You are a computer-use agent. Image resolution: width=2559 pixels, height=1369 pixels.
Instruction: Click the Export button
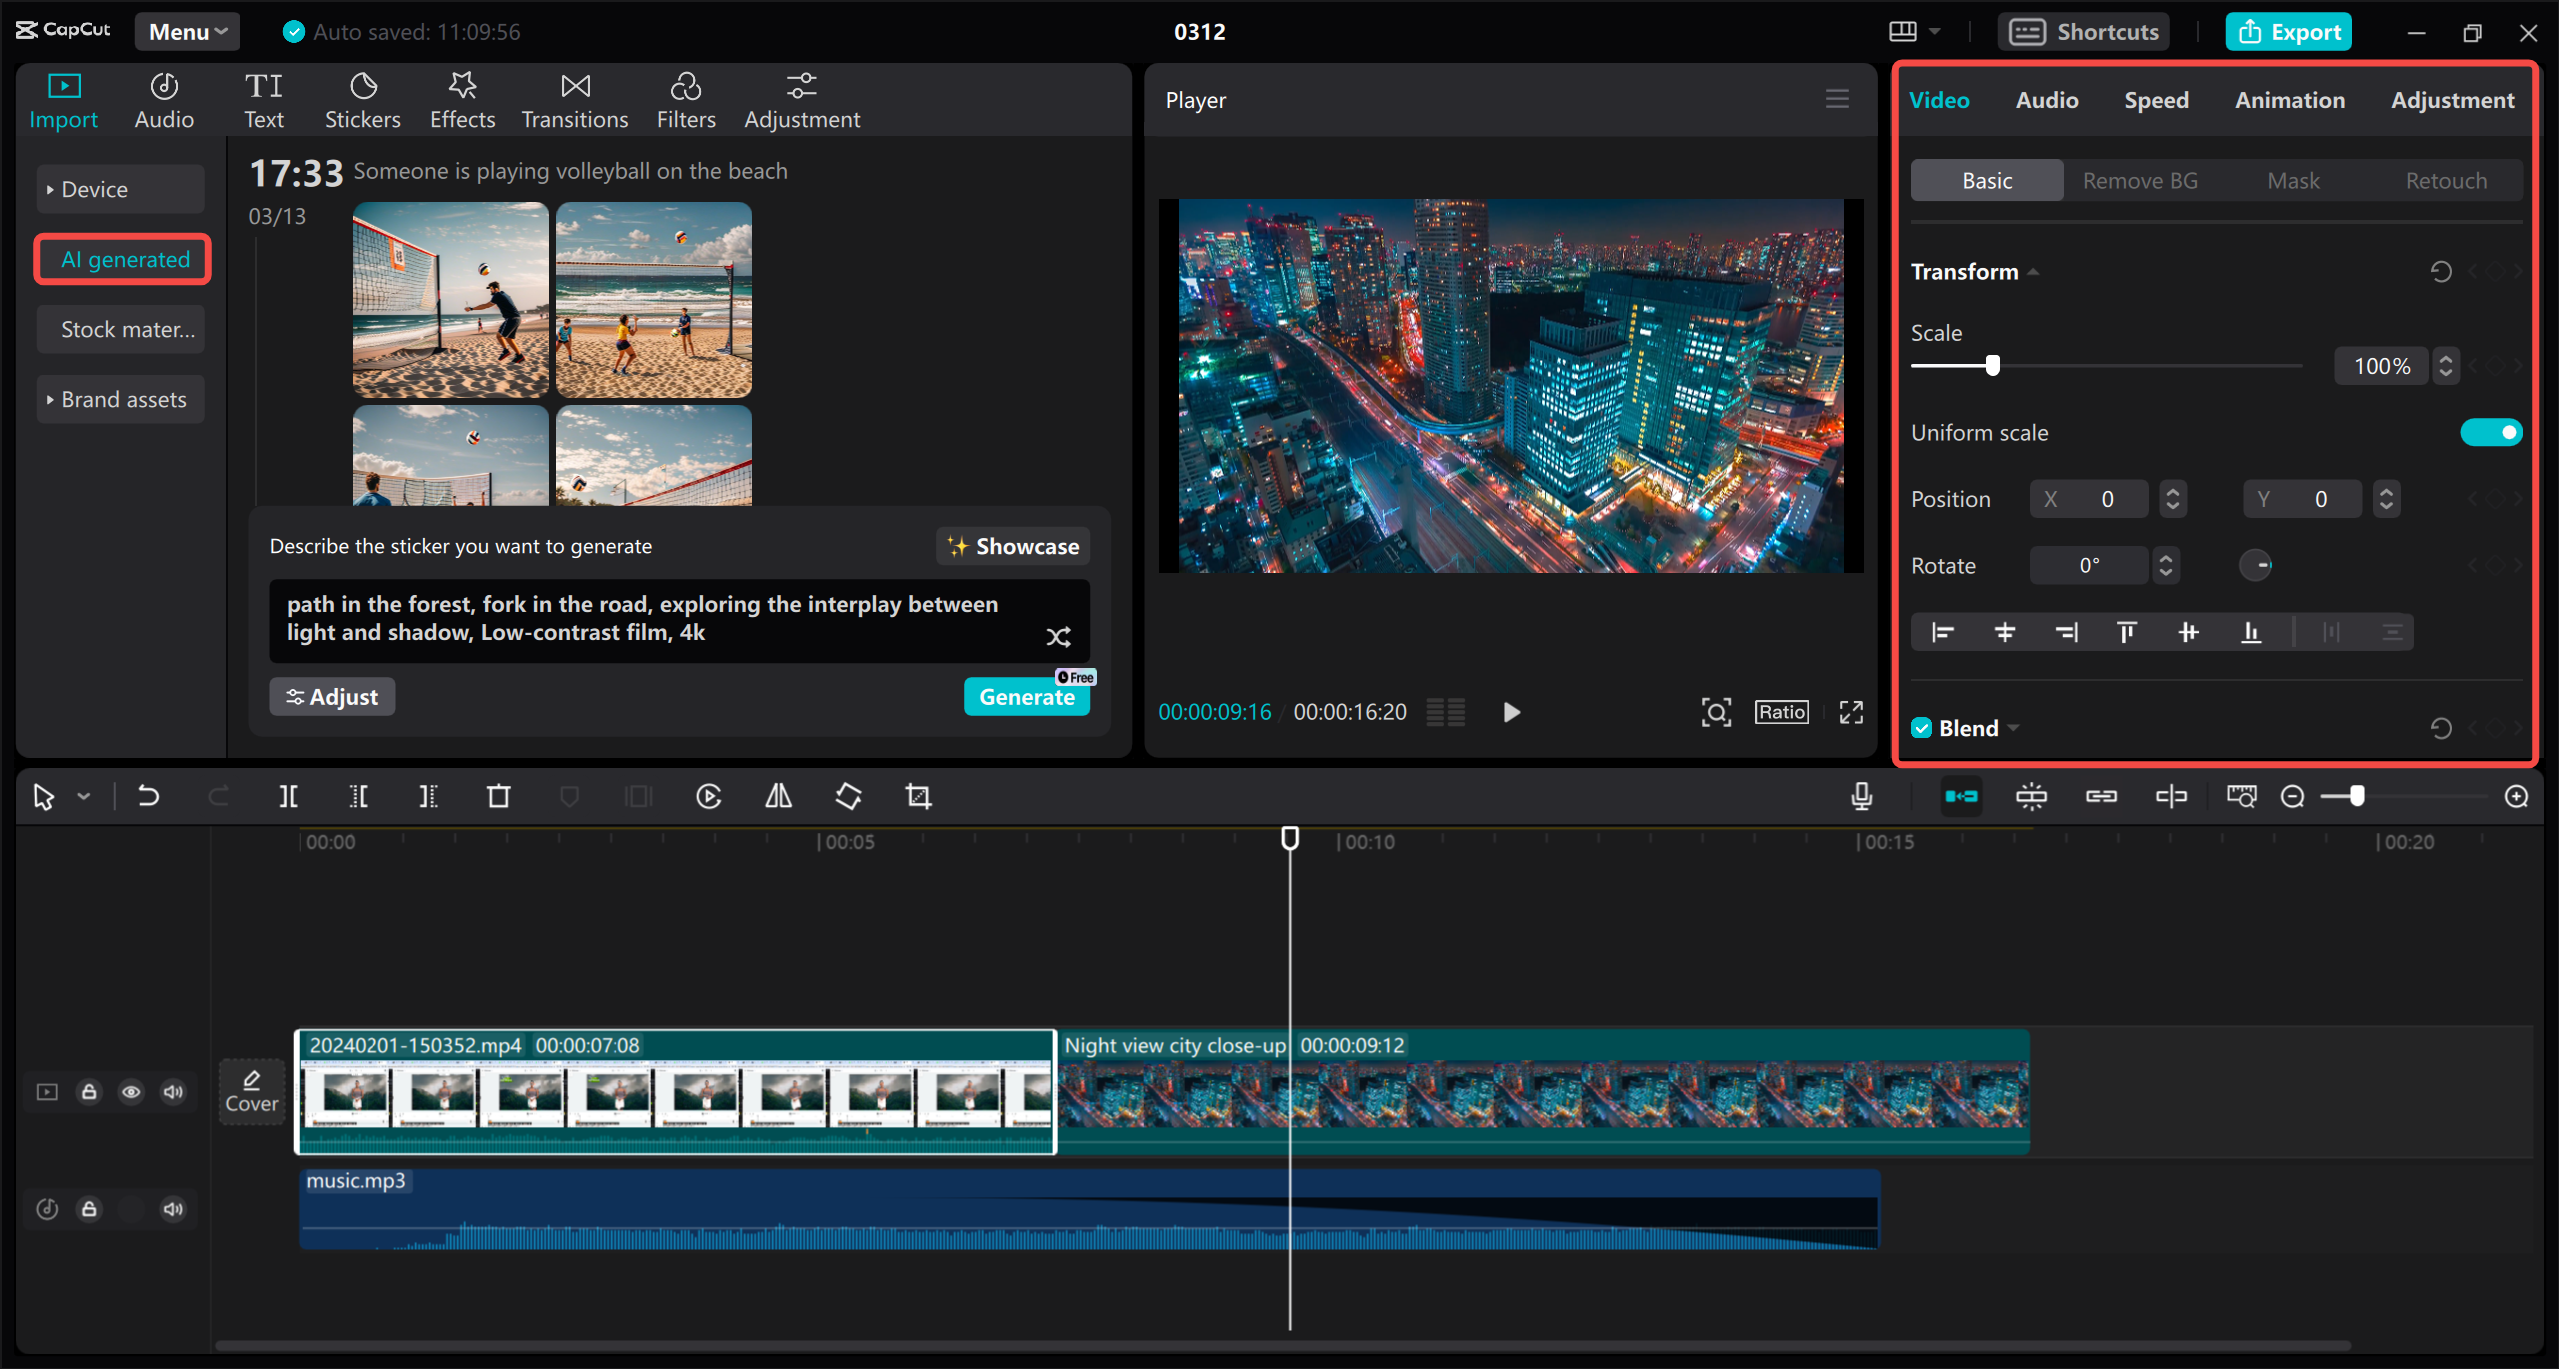coord(2289,31)
